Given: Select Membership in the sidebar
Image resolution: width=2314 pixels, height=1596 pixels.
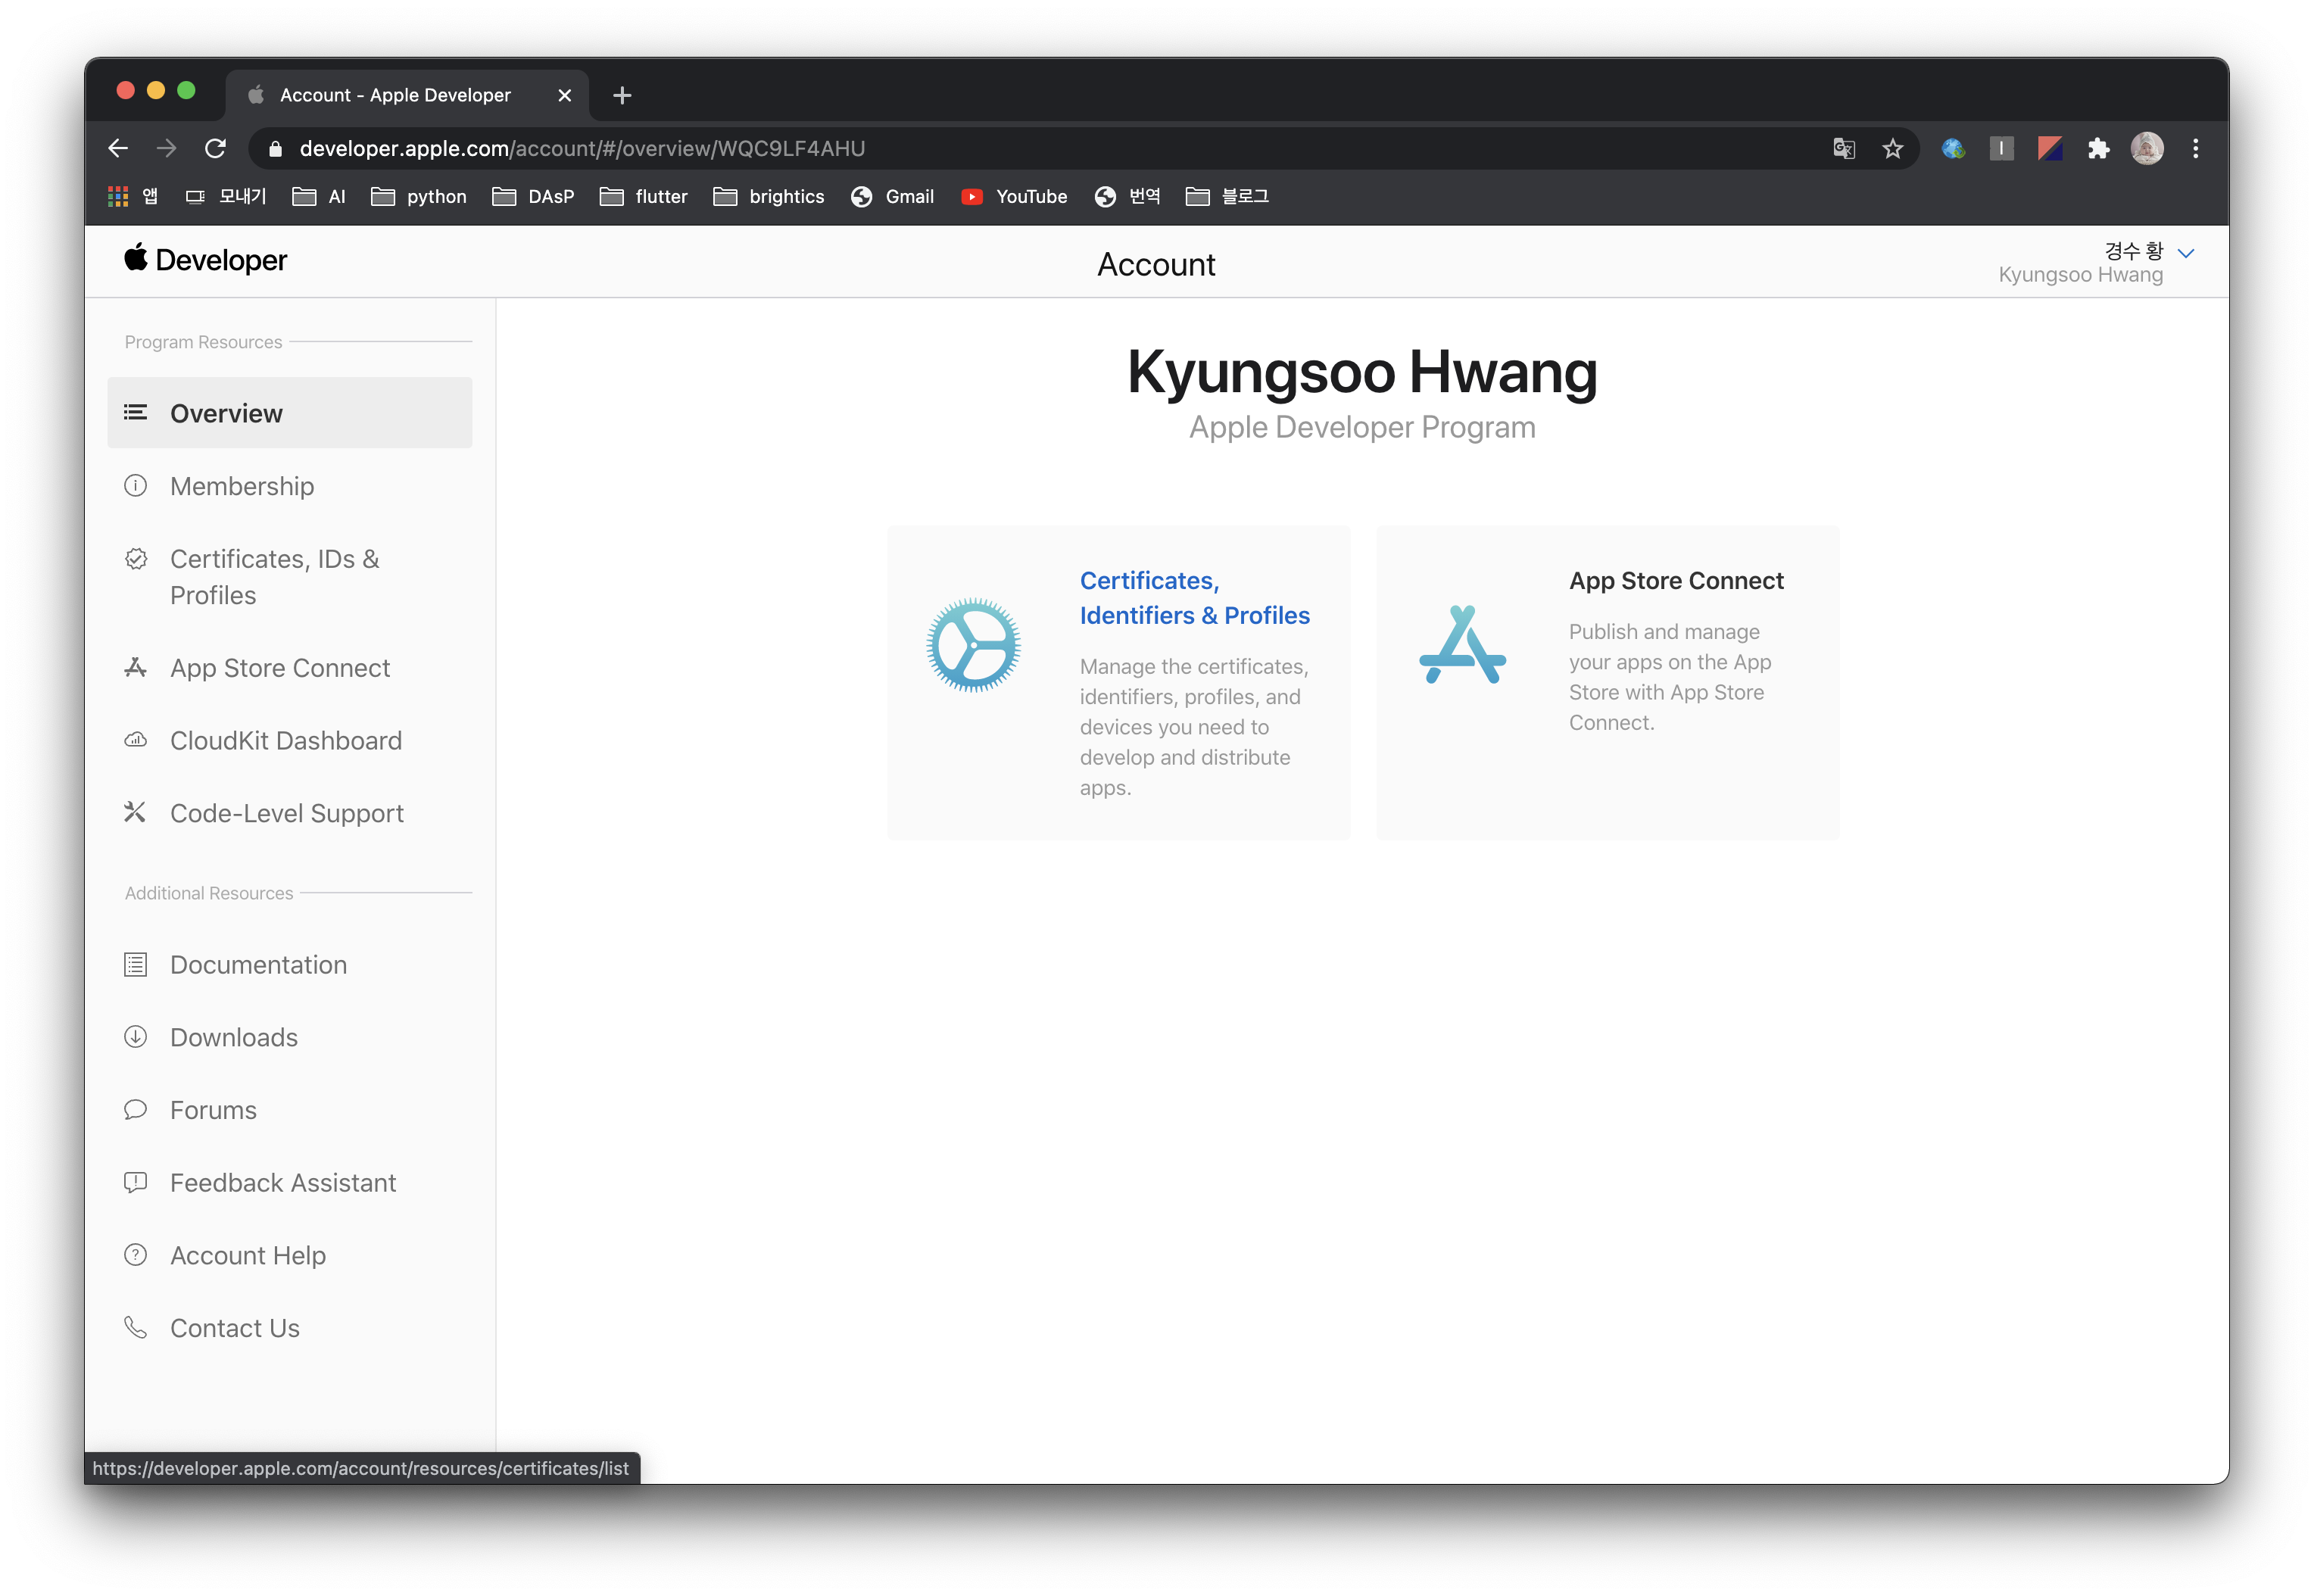Looking at the screenshot, I should (242, 486).
